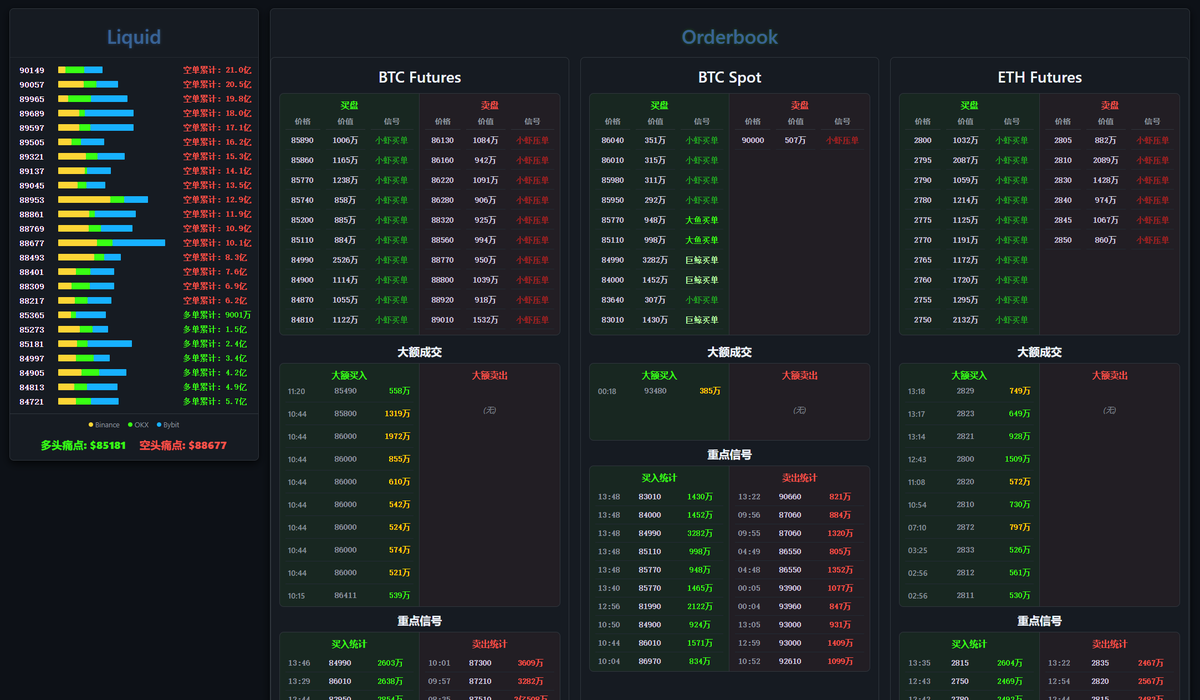Click the 2467万 sell statistic in ETH Futures
This screenshot has height=700, width=1200.
pos(1150,662)
